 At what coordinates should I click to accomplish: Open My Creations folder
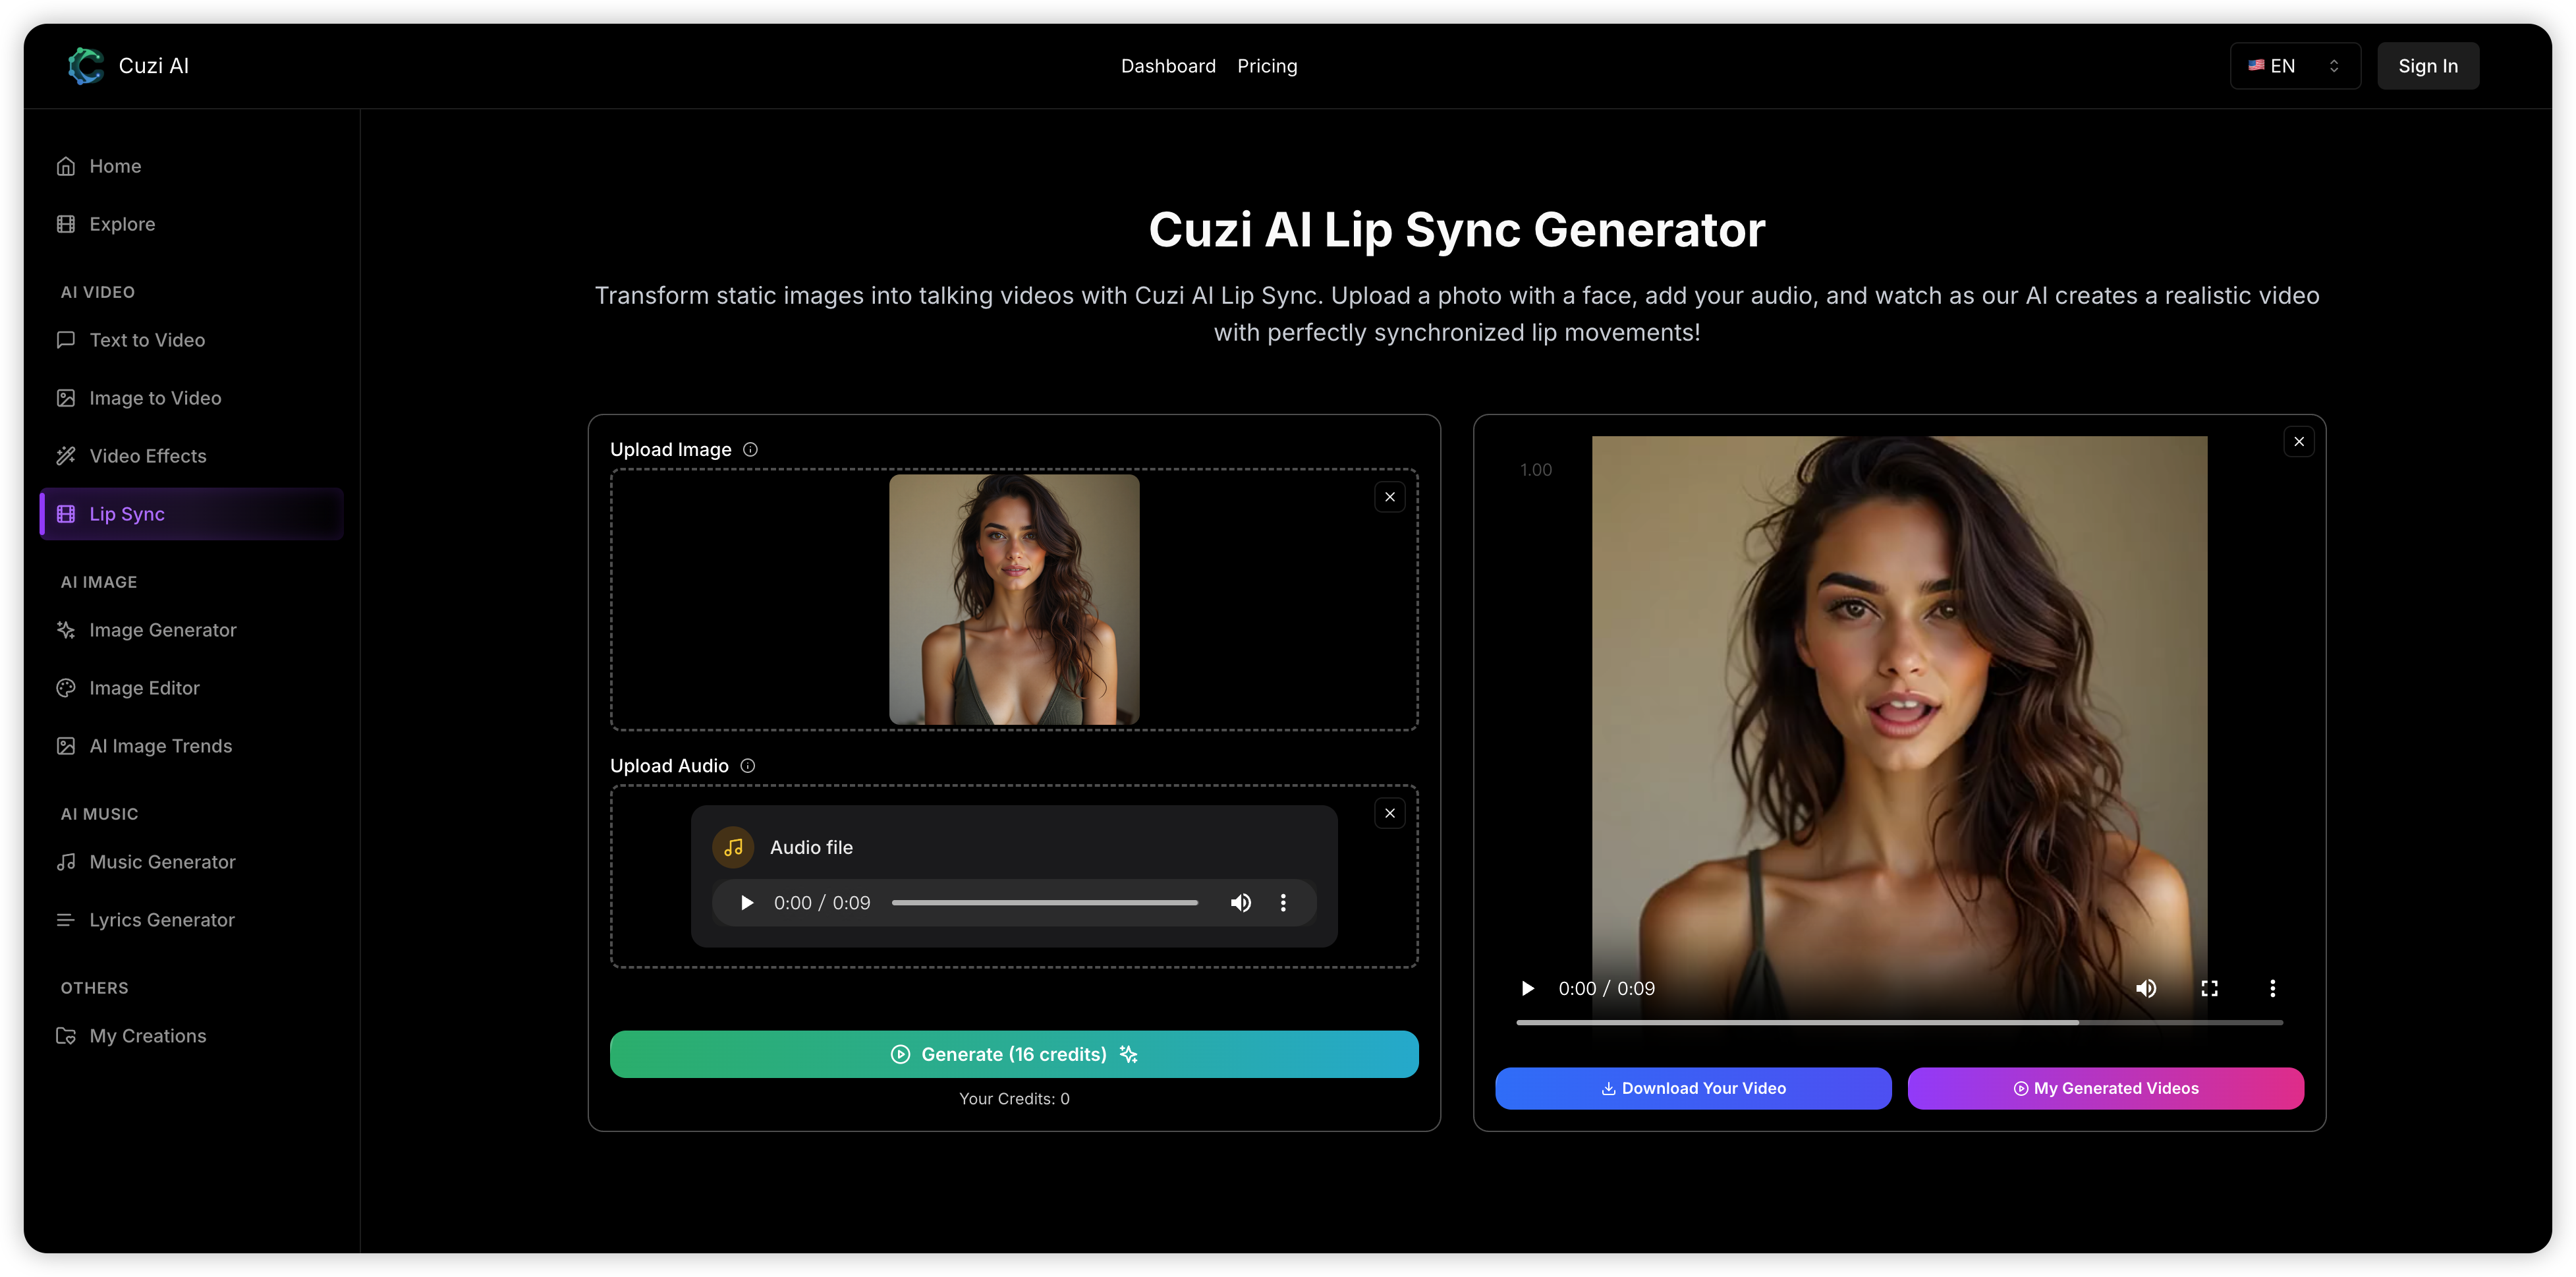[191, 1036]
